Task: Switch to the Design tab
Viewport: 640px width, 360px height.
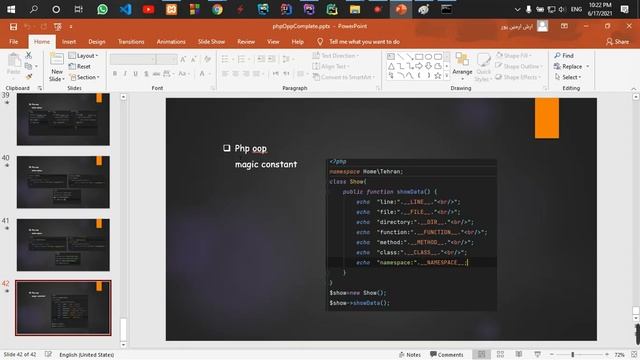Action: coord(97,42)
